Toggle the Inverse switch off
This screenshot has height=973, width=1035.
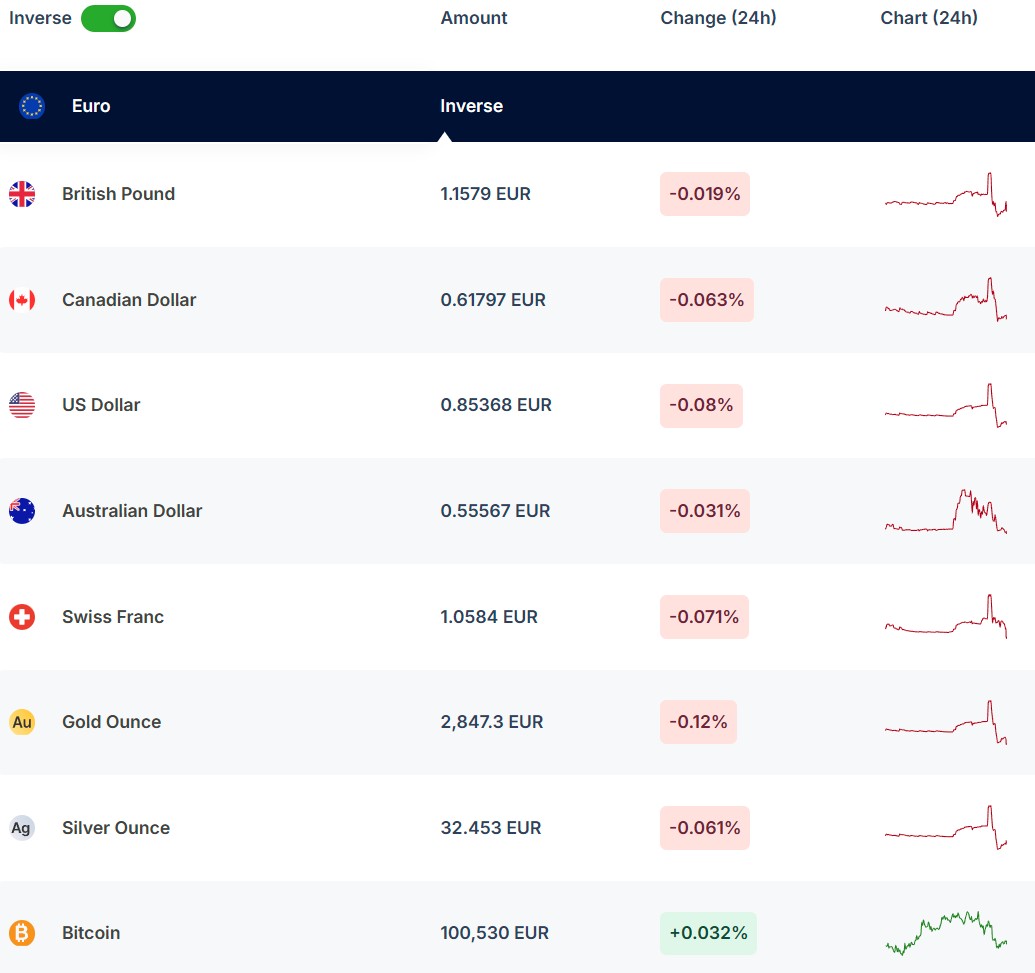click(x=108, y=18)
